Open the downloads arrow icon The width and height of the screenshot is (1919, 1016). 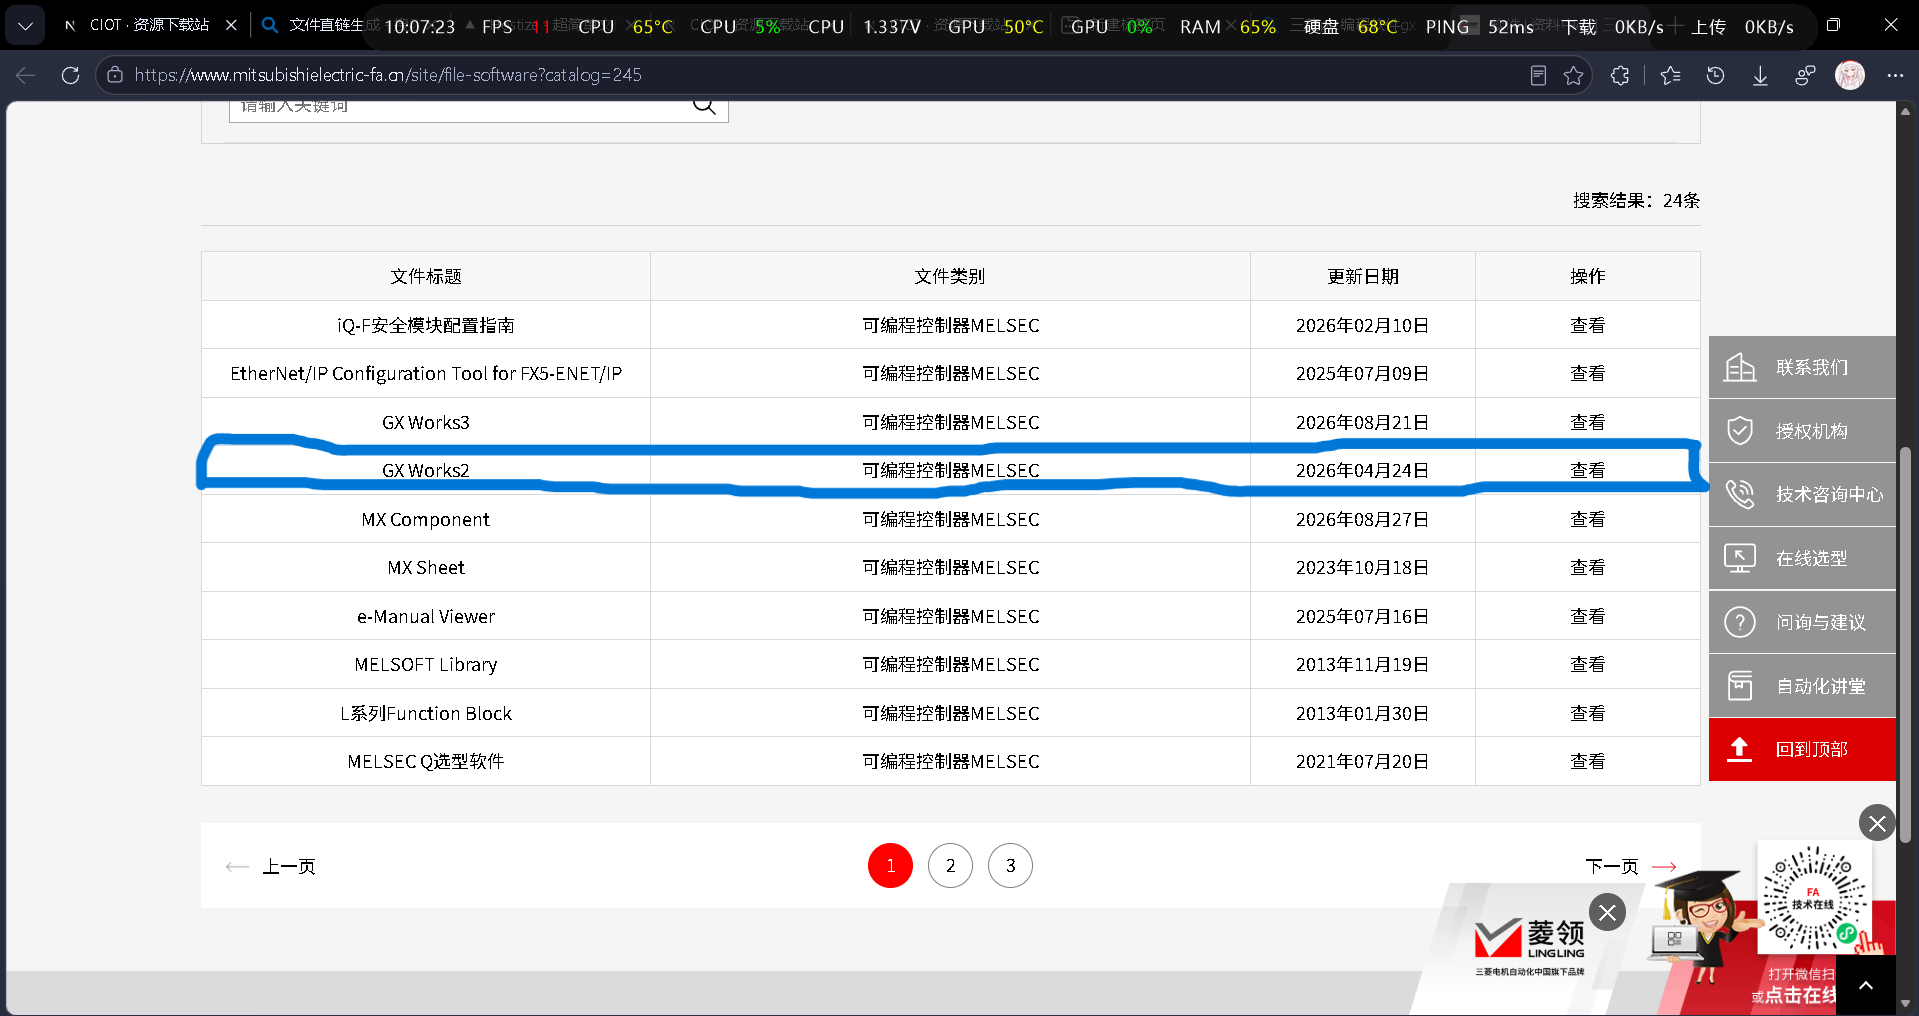(1760, 75)
